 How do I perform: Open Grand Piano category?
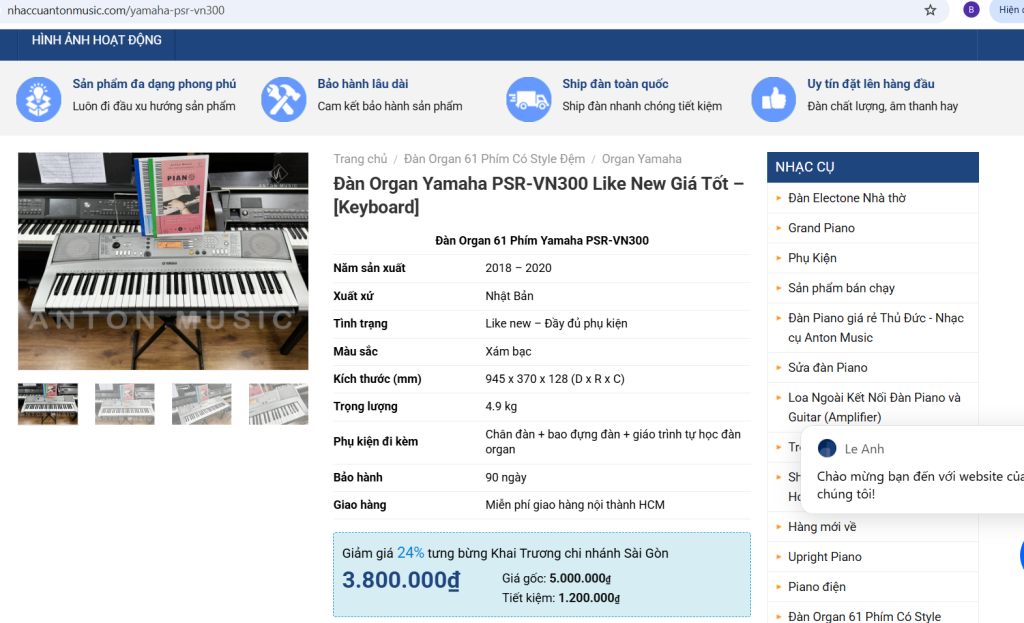point(821,228)
